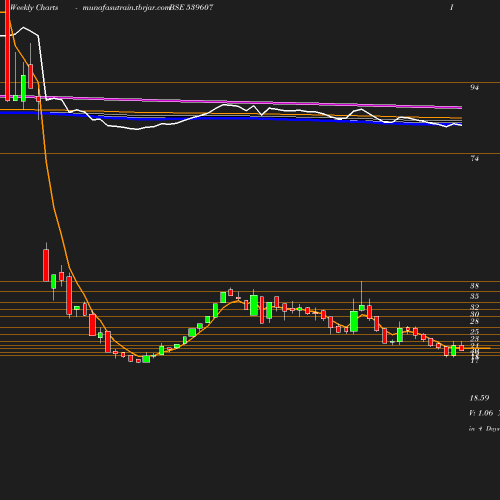Click the 74 price axis label
This screenshot has height=500, width=500.
pos(474,159)
